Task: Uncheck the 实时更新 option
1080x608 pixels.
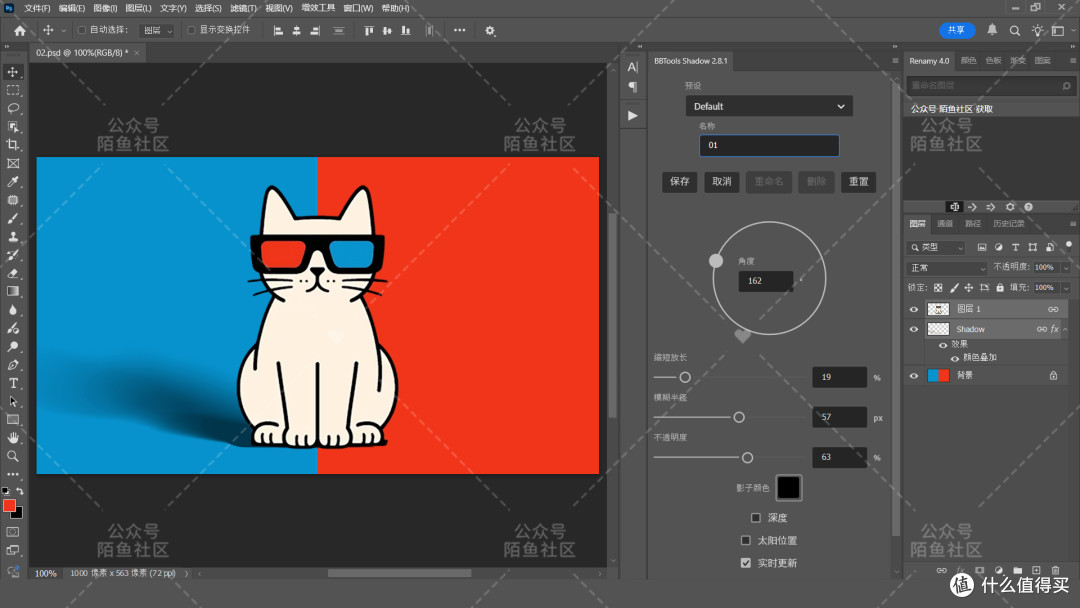Action: click(x=745, y=563)
